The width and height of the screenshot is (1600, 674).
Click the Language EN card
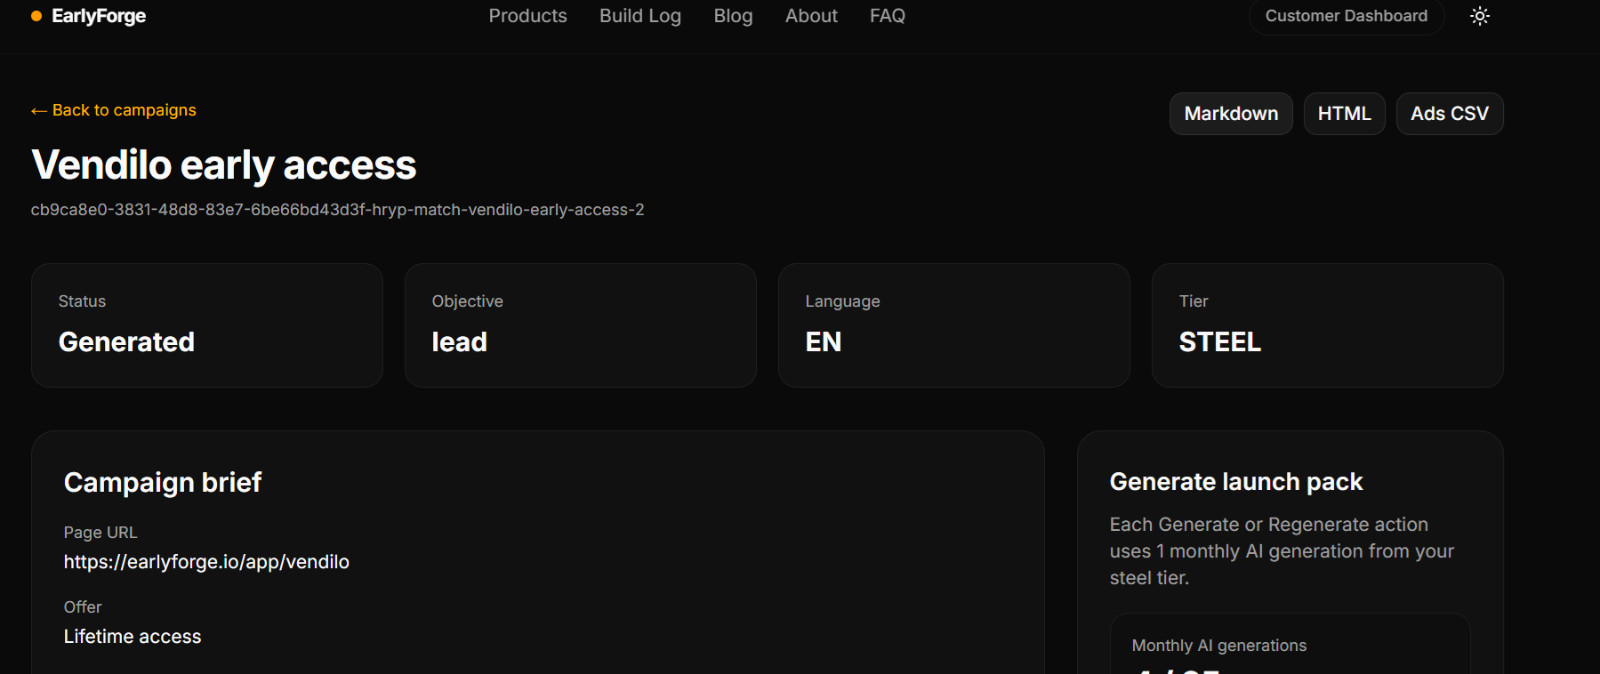click(x=954, y=325)
